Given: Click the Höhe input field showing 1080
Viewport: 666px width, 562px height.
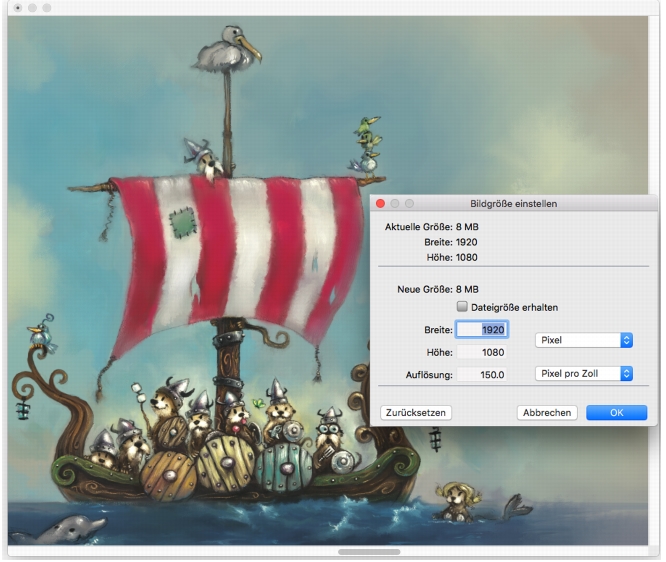Looking at the screenshot, I should point(482,352).
